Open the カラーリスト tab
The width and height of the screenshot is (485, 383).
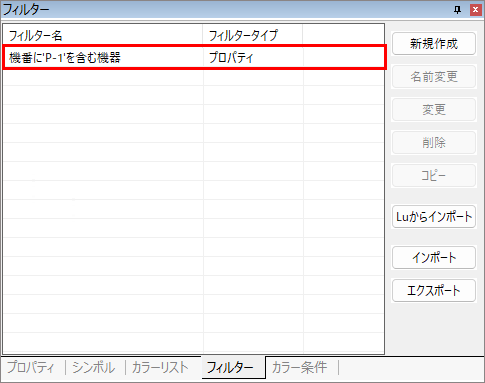coord(160,368)
